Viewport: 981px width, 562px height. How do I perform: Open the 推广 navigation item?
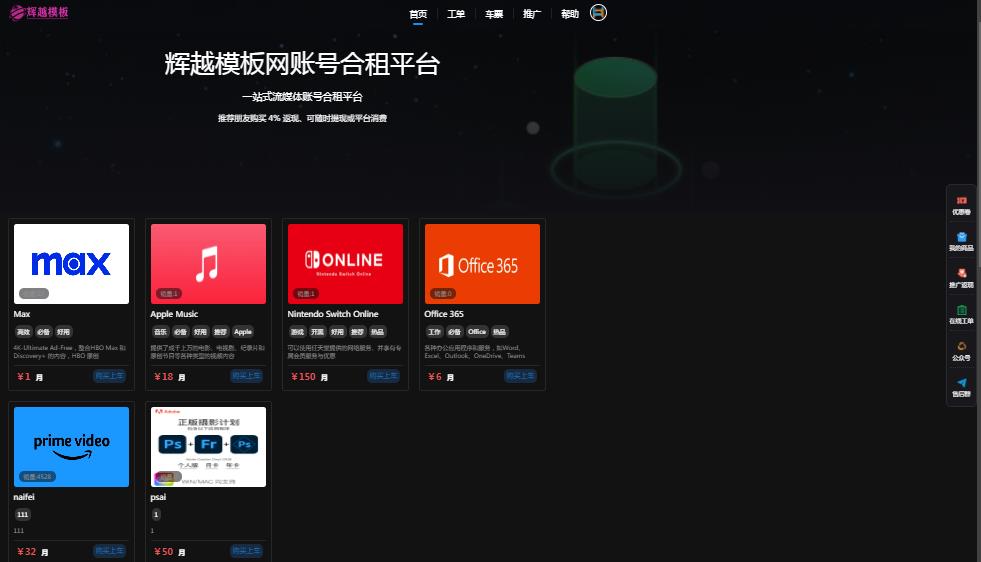click(532, 14)
